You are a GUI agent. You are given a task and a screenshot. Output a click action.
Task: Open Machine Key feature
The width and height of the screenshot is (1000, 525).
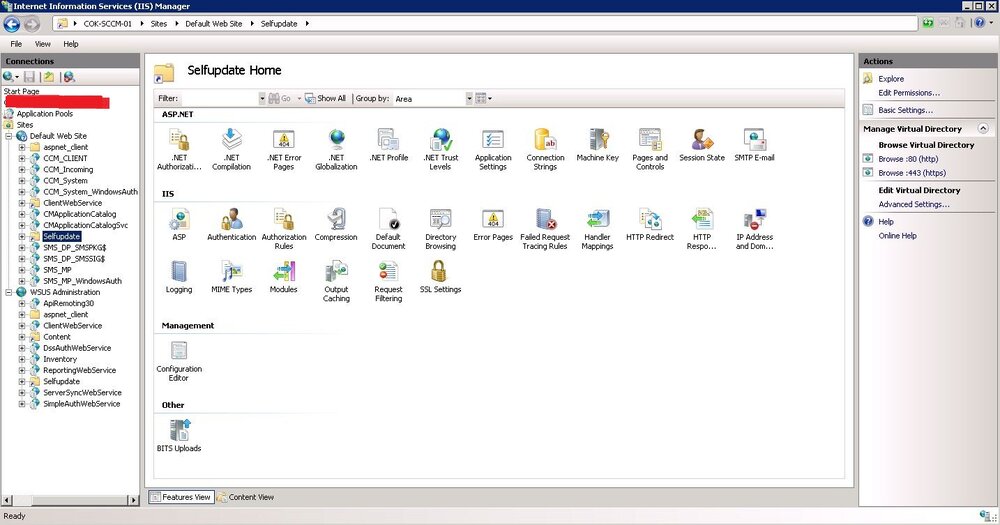click(598, 145)
